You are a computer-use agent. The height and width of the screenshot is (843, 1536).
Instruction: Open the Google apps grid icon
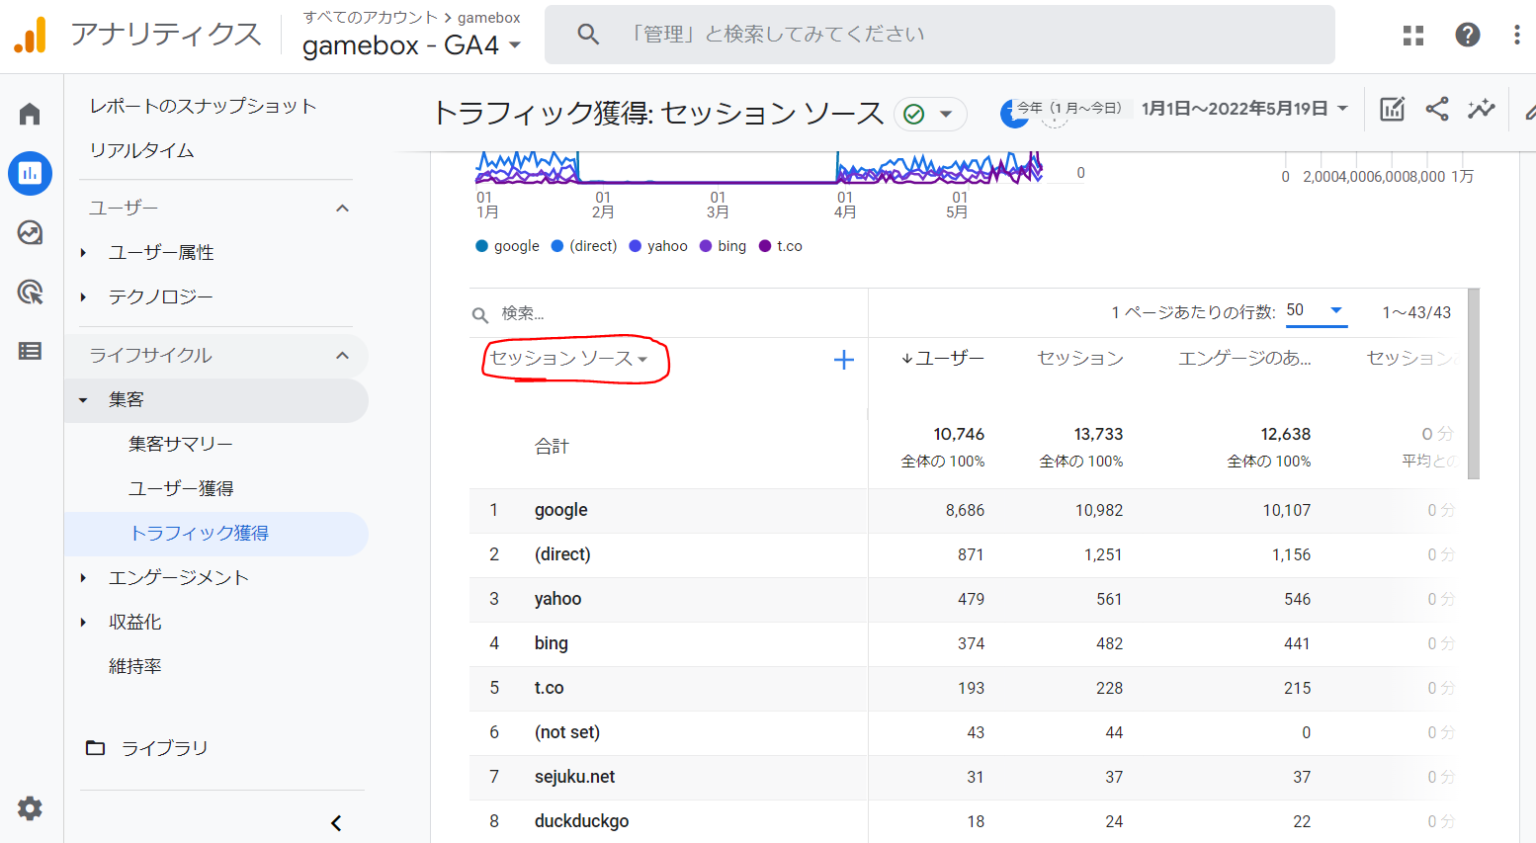[x=1413, y=35]
